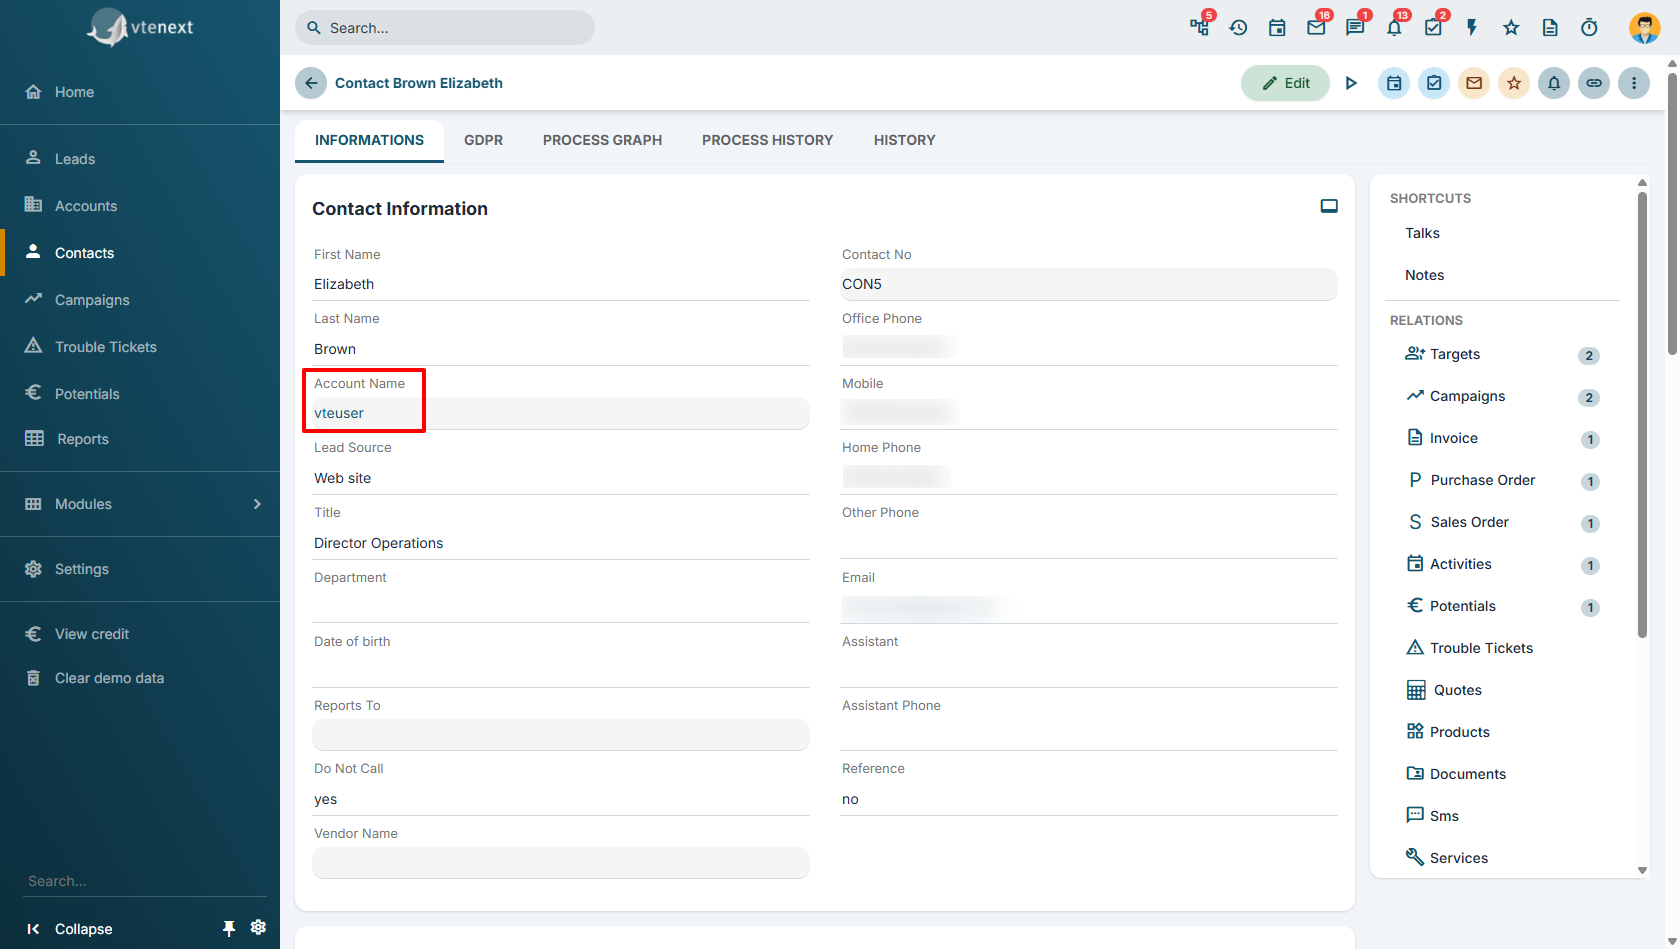
Task: Toggle the Contact Information panel view icon
Action: pos(1329,206)
